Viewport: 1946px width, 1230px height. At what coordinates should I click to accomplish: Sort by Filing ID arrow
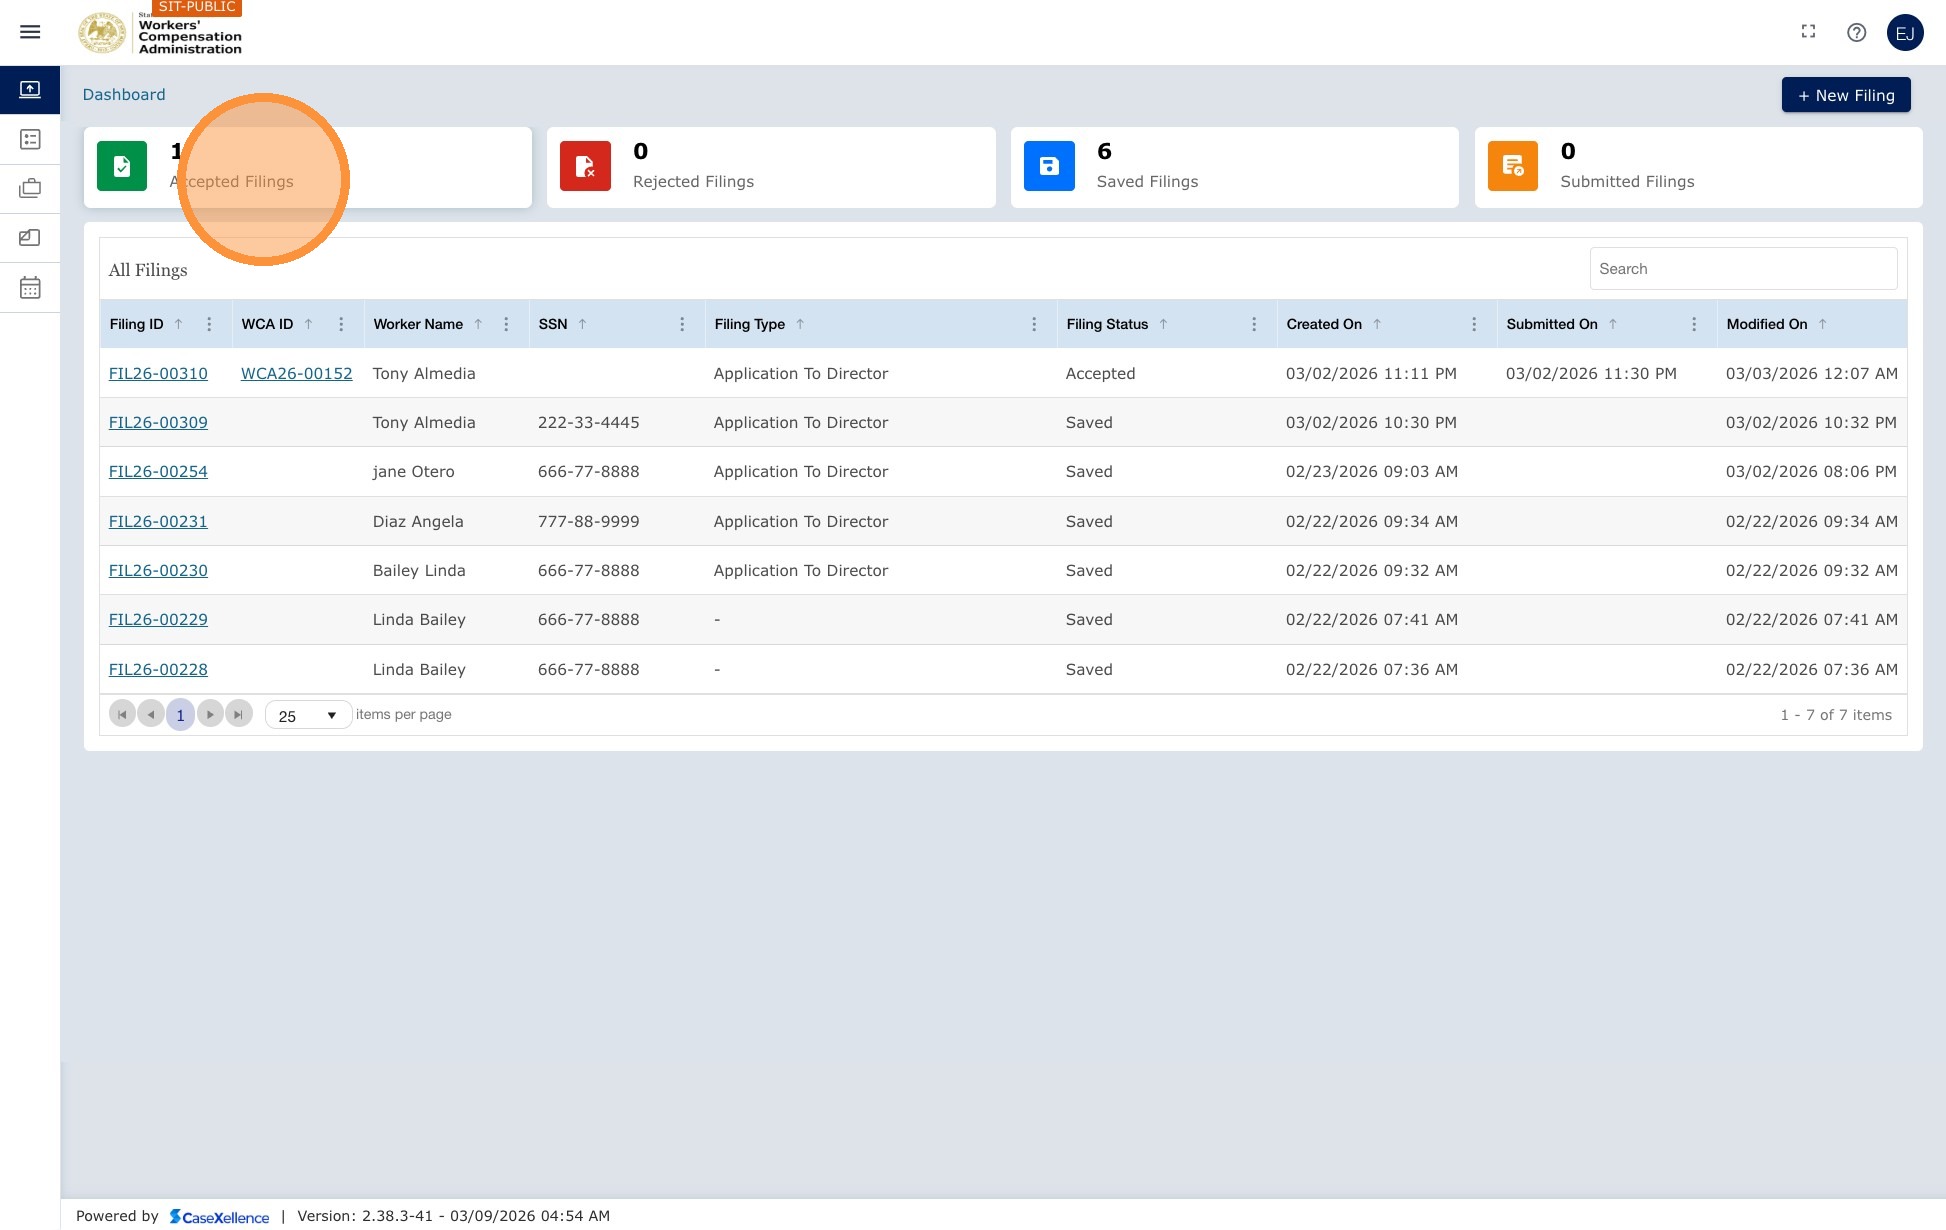pyautogui.click(x=179, y=324)
